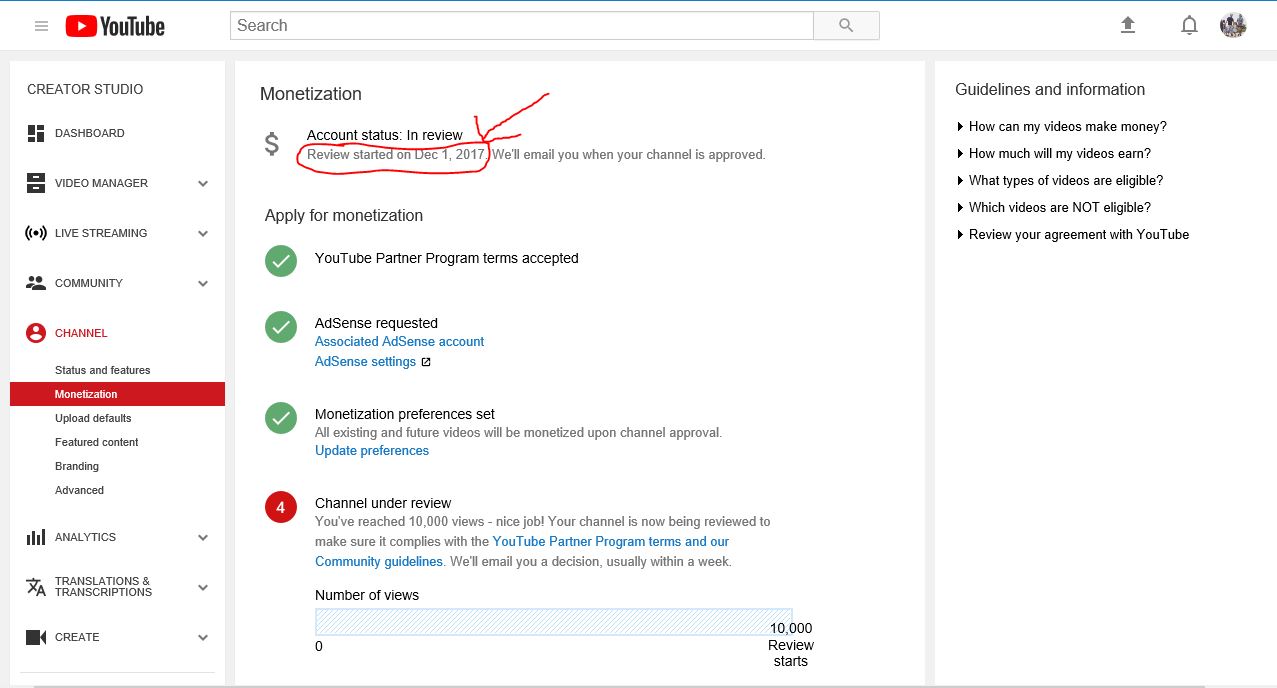Click '10,000 Review starts' label
The width and height of the screenshot is (1277, 688).
(790, 645)
